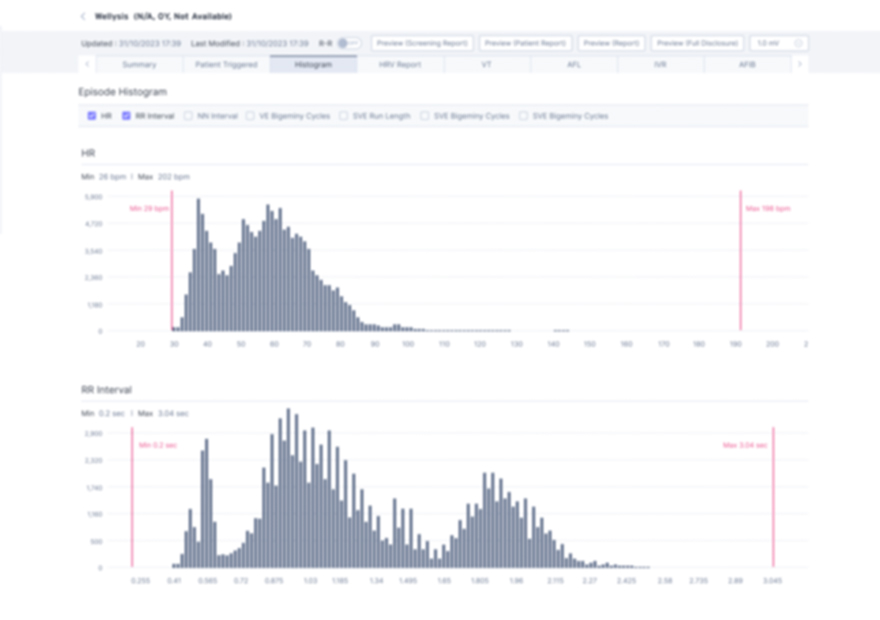Uncheck the RR Interval checkbox
Image resolution: width=880 pixels, height=620 pixels.
(x=126, y=116)
